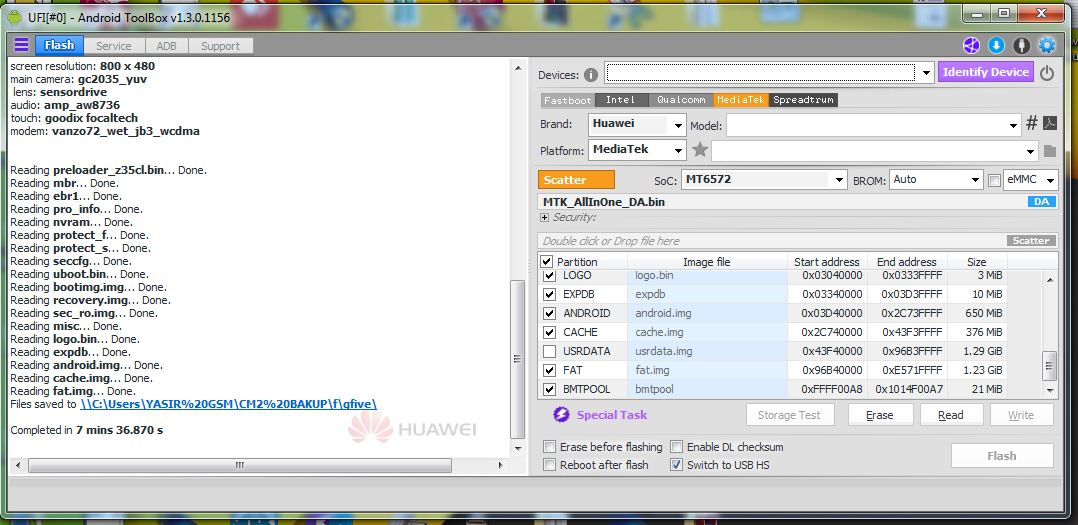Click the favorites star icon
1078x525 pixels.
coord(700,149)
